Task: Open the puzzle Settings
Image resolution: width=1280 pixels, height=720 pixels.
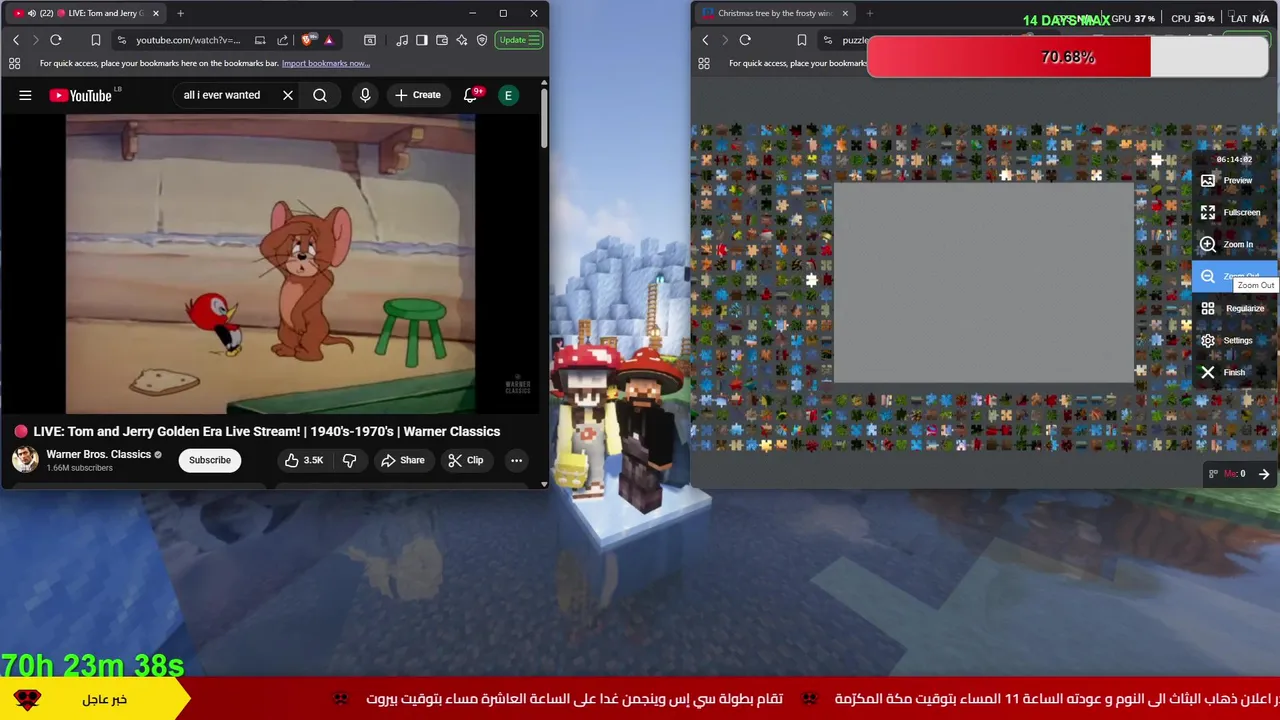Action: click(1235, 341)
